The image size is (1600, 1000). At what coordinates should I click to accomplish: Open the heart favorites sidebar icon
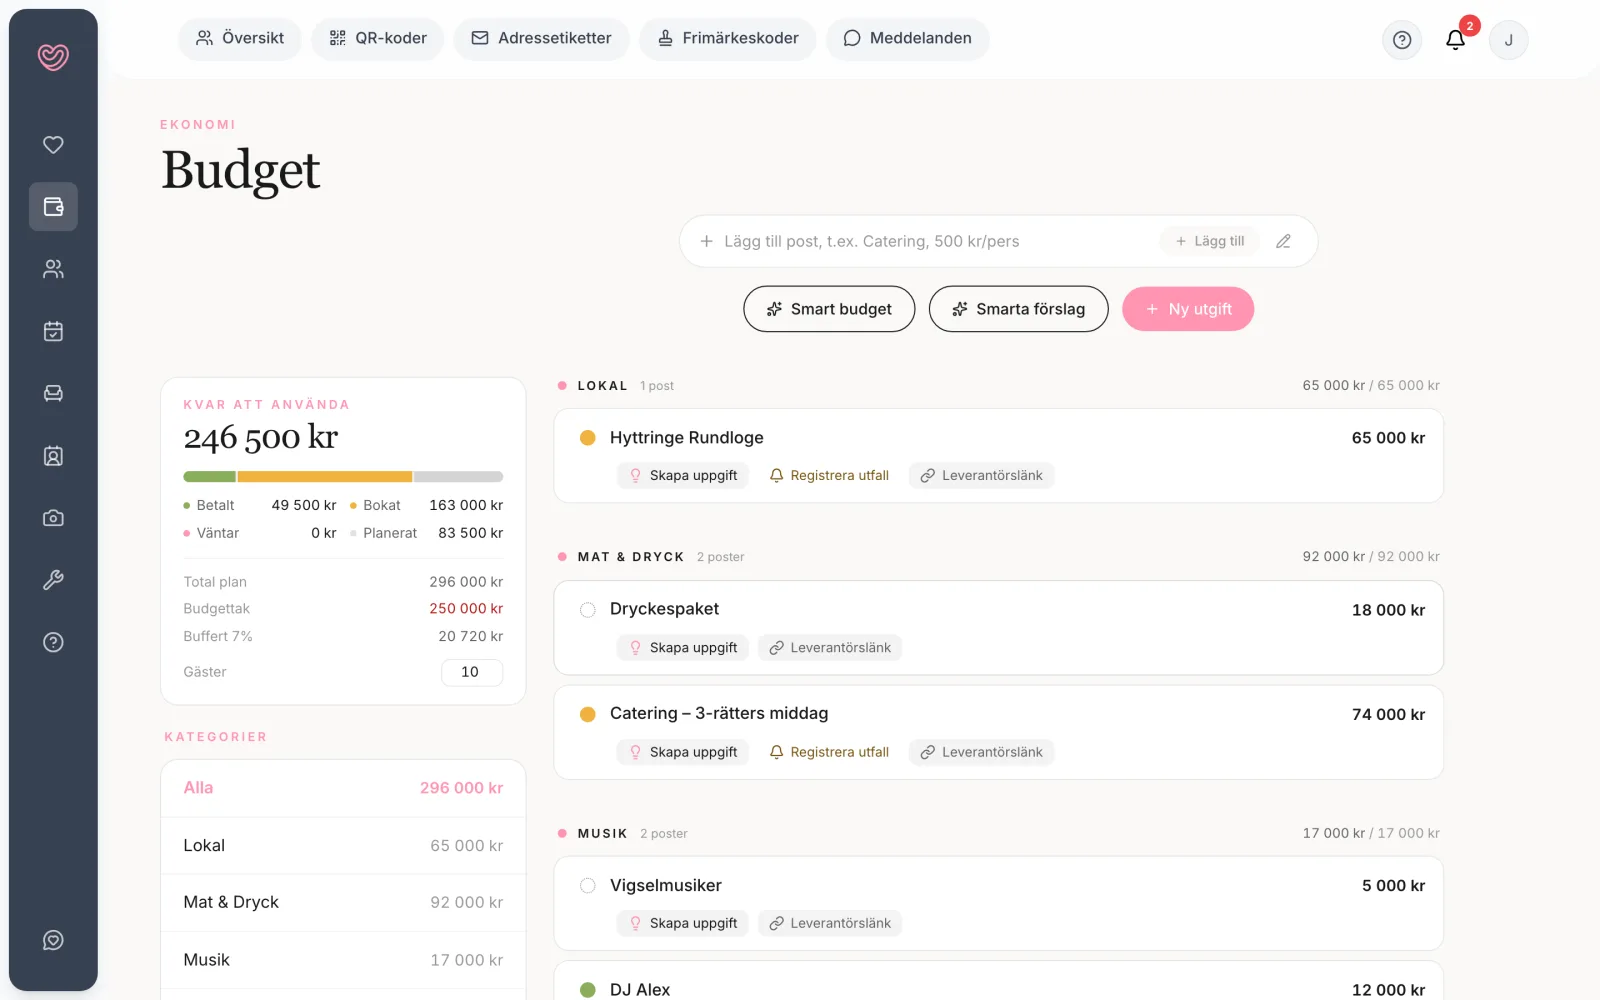(x=53, y=145)
